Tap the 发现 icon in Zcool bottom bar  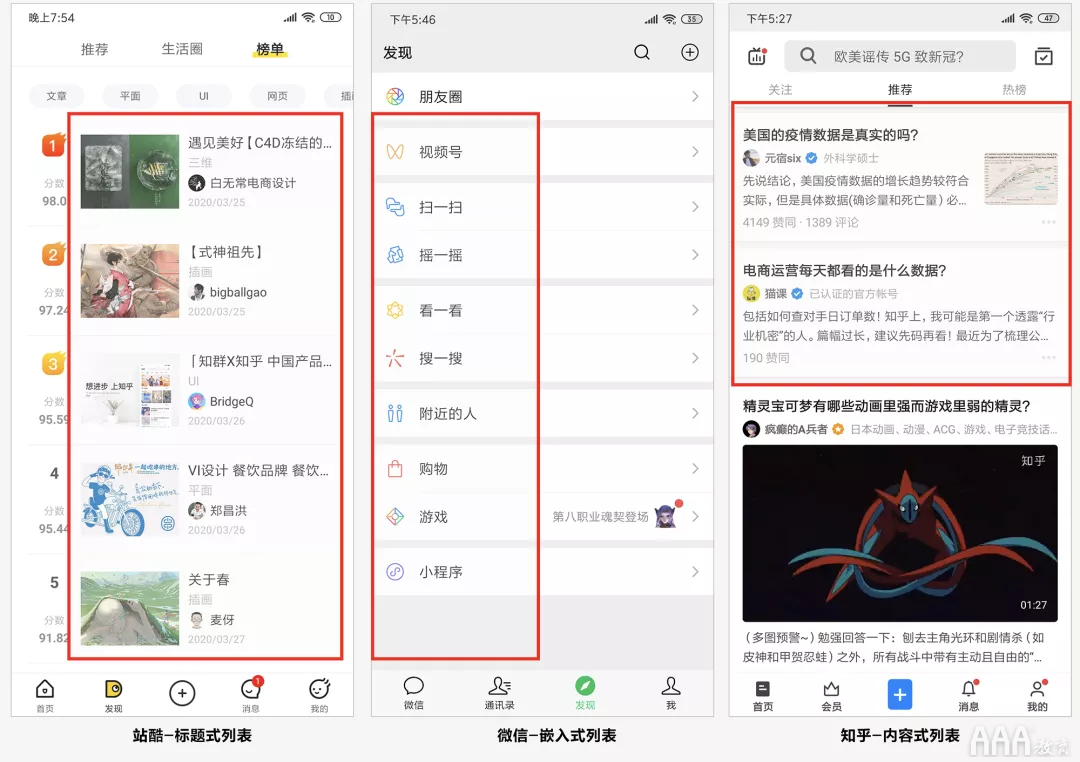pos(113,689)
